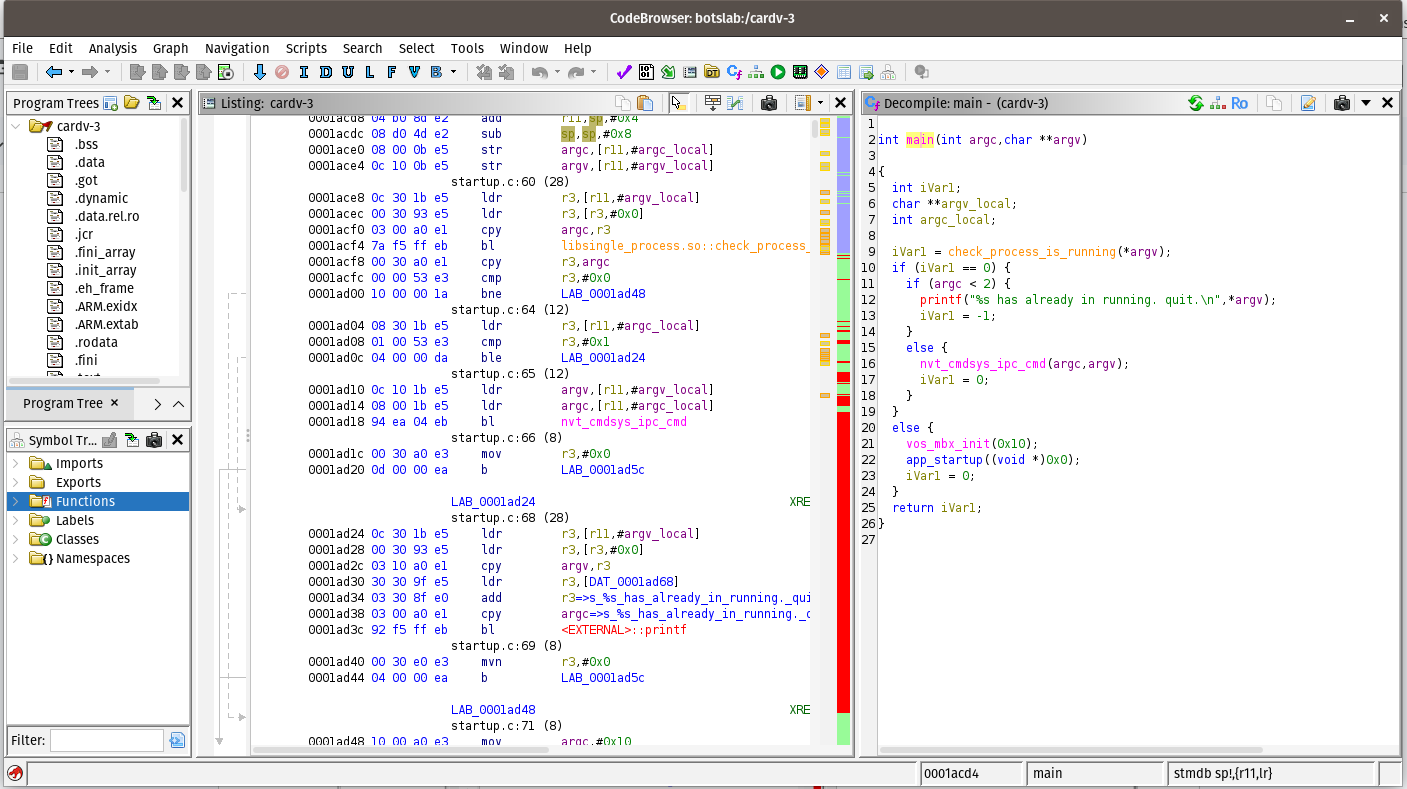Take a snapshot of the Decompile view
Viewport: 1407px width, 789px height.
1342,103
